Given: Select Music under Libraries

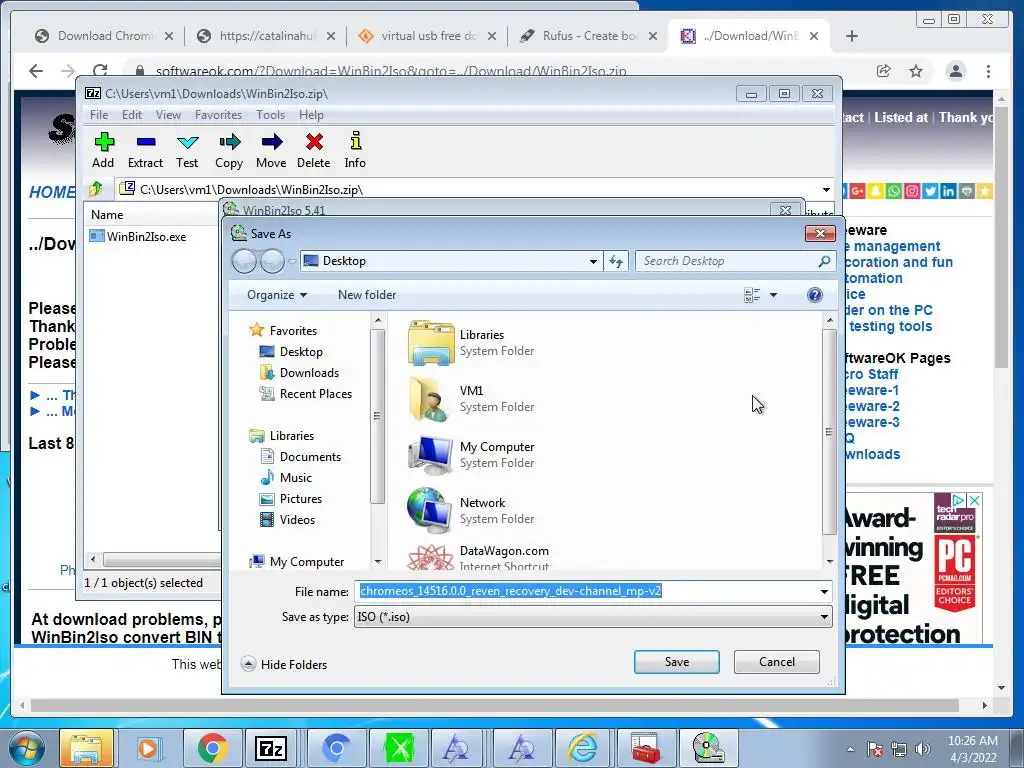Looking at the screenshot, I should pyautogui.click(x=286, y=478).
